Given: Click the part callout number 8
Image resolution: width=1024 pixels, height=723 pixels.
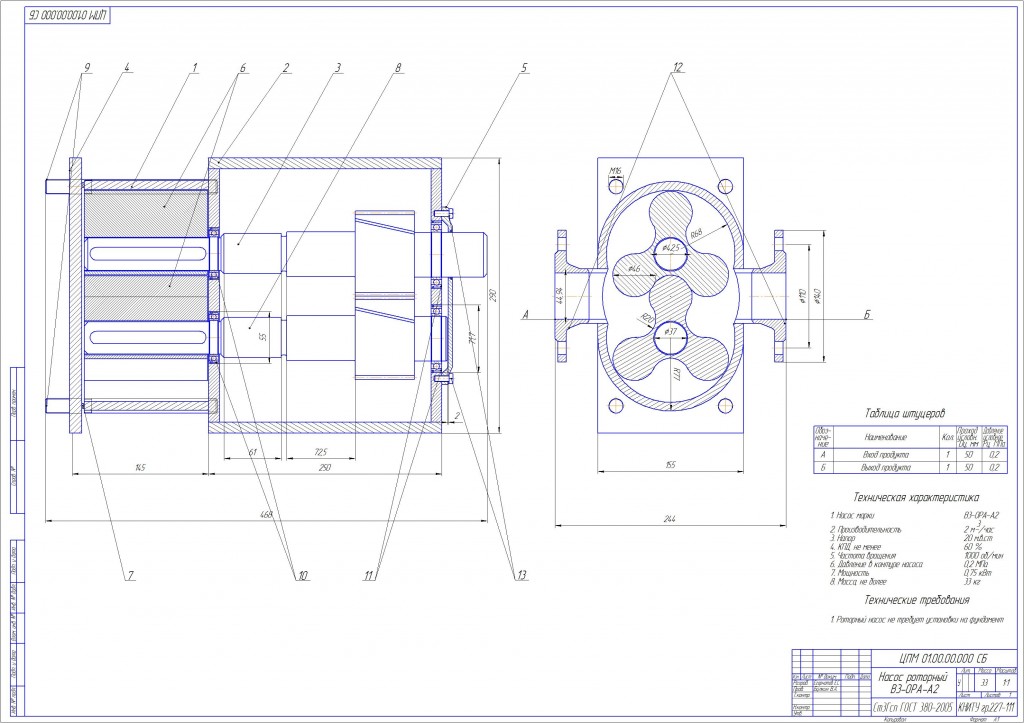Looking at the screenshot, I should (398, 67).
